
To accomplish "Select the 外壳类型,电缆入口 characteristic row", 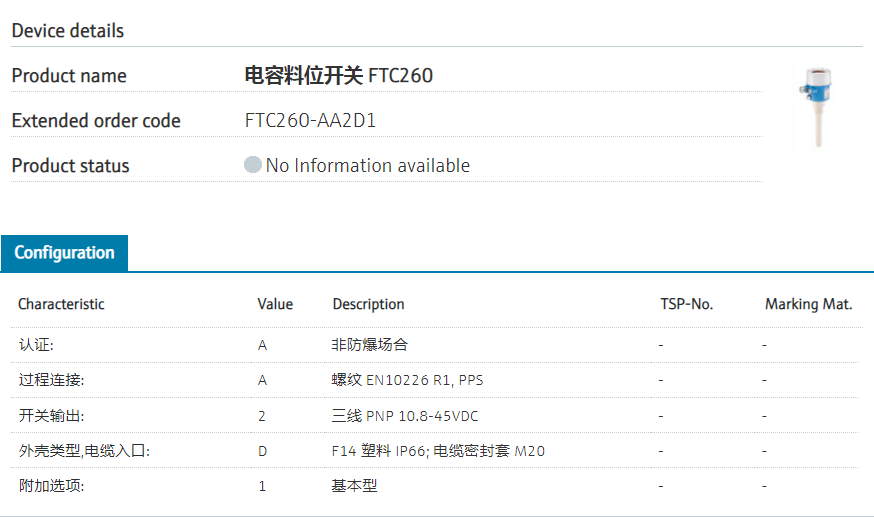I will click(x=84, y=451).
